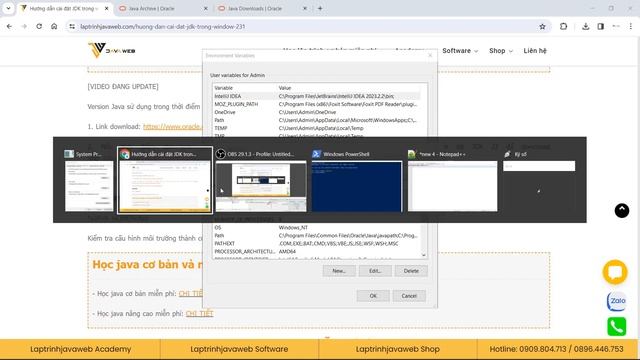The height and width of the screenshot is (360, 640).
Task: Click the Hotline phone number footer
Action: [556, 349]
